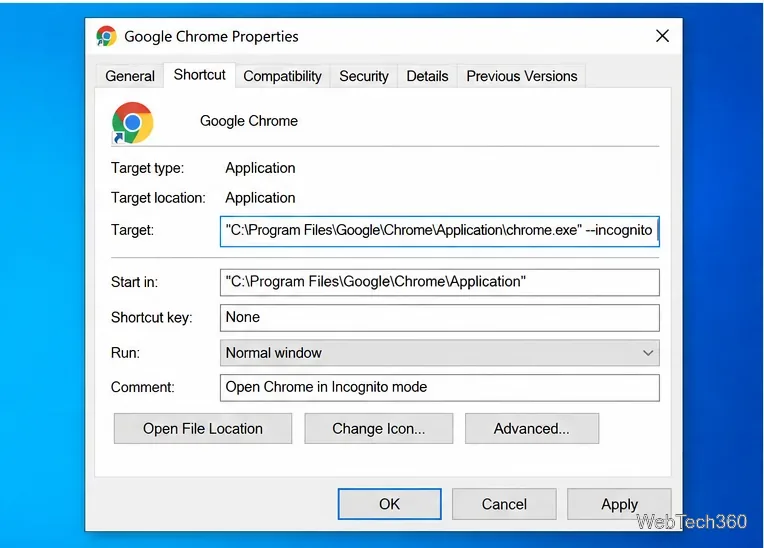The image size is (764, 548).
Task: Click the Shortcut key: label
Action: point(152,318)
